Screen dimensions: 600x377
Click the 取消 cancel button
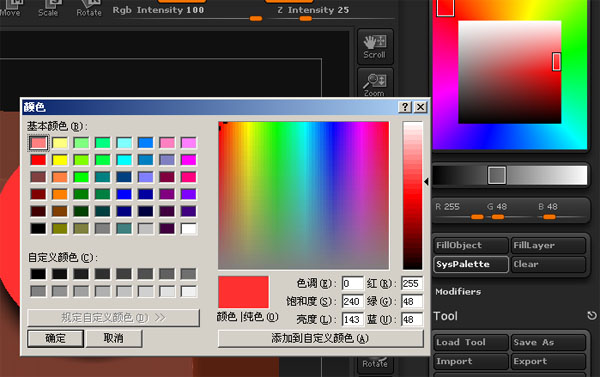pyautogui.click(x=114, y=338)
